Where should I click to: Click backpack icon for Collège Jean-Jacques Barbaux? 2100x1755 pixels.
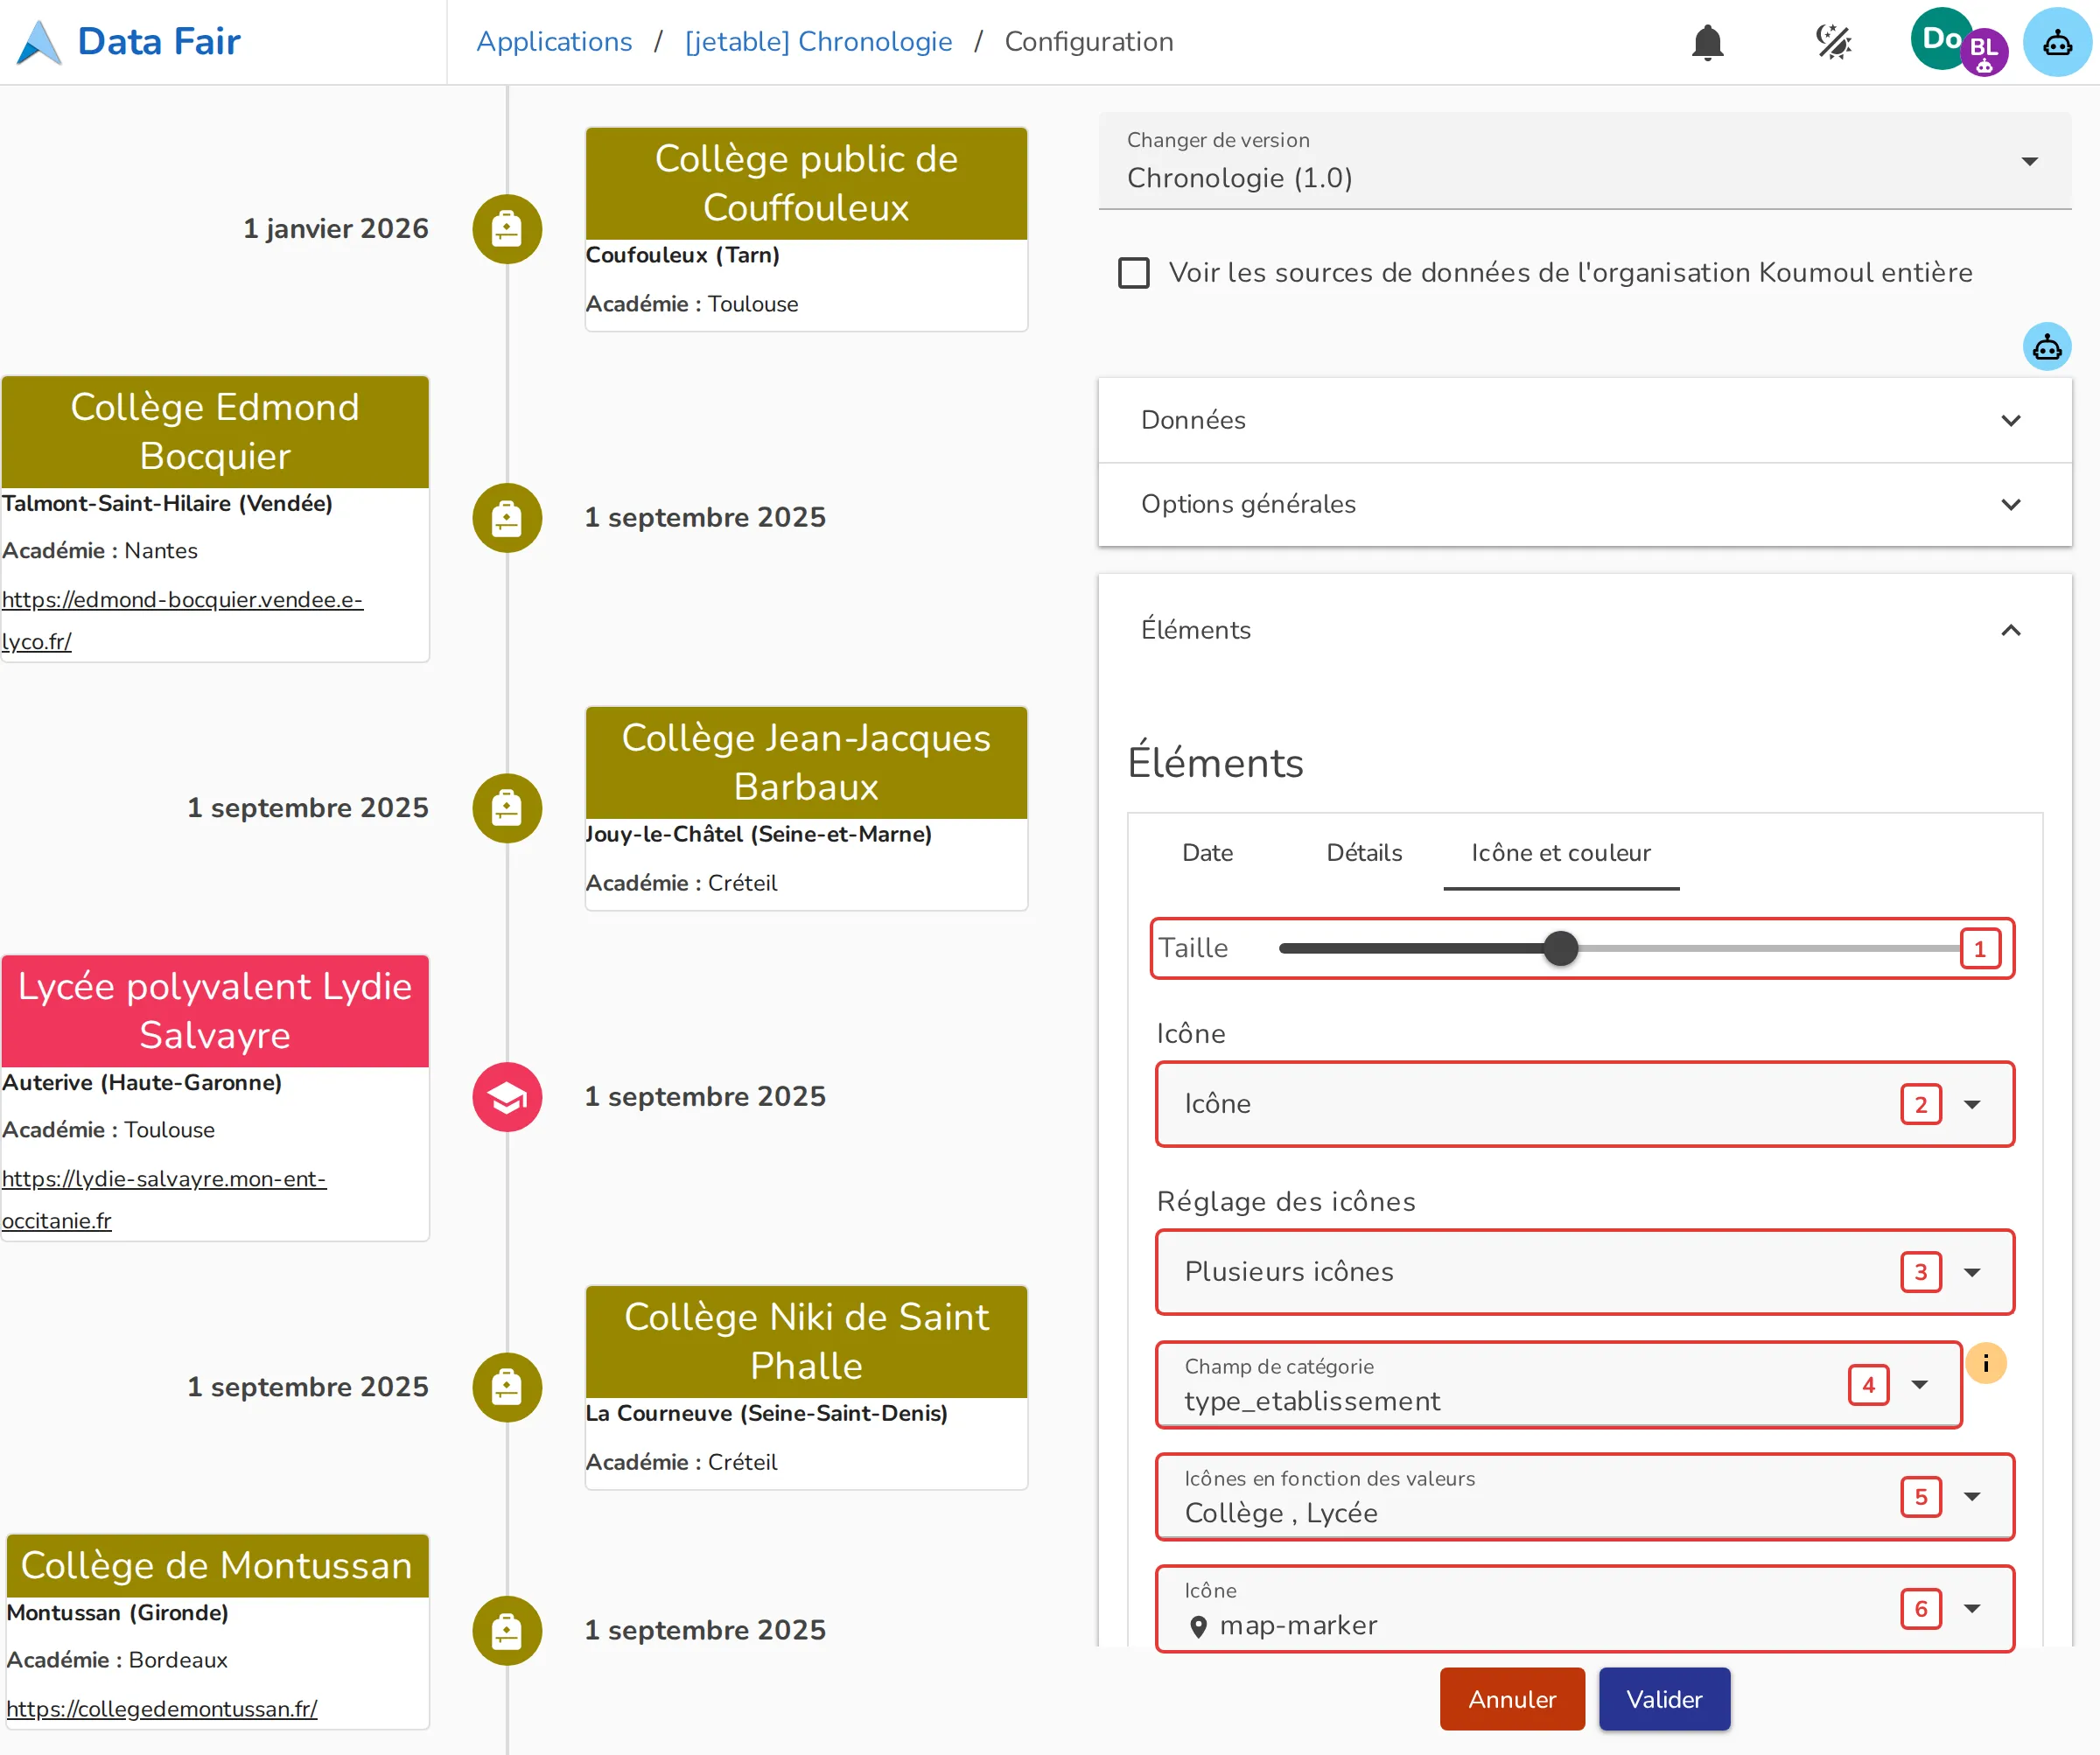(507, 808)
